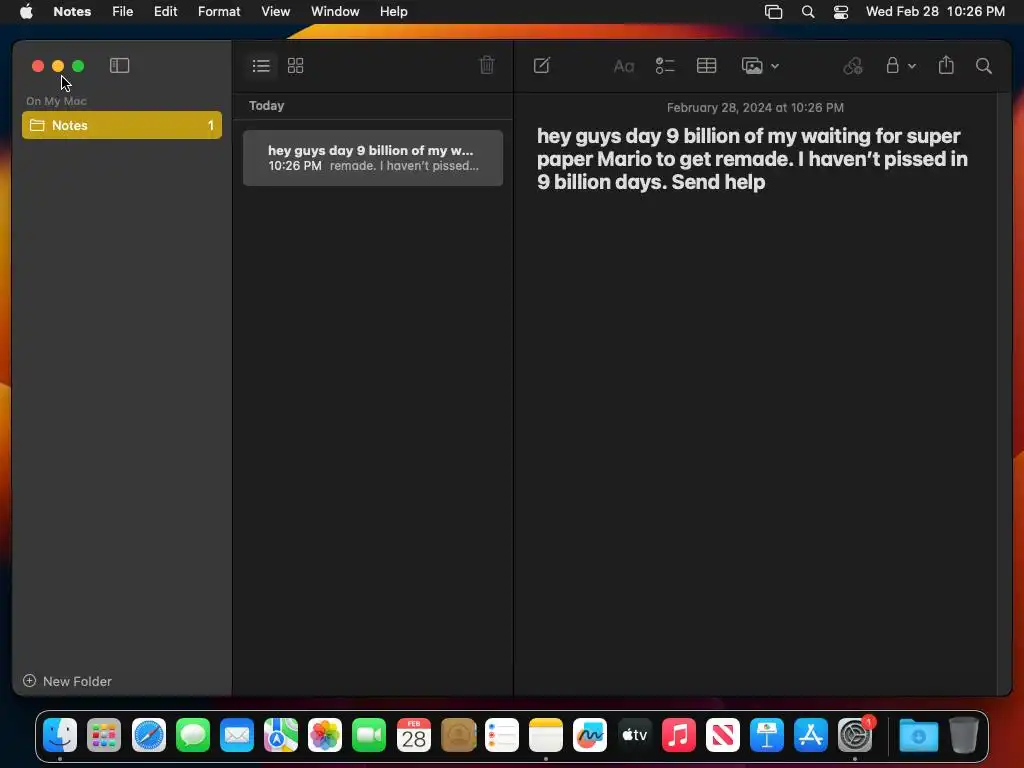Open Mail from the Dock
The width and height of the screenshot is (1024, 768).
pyautogui.click(x=236, y=735)
